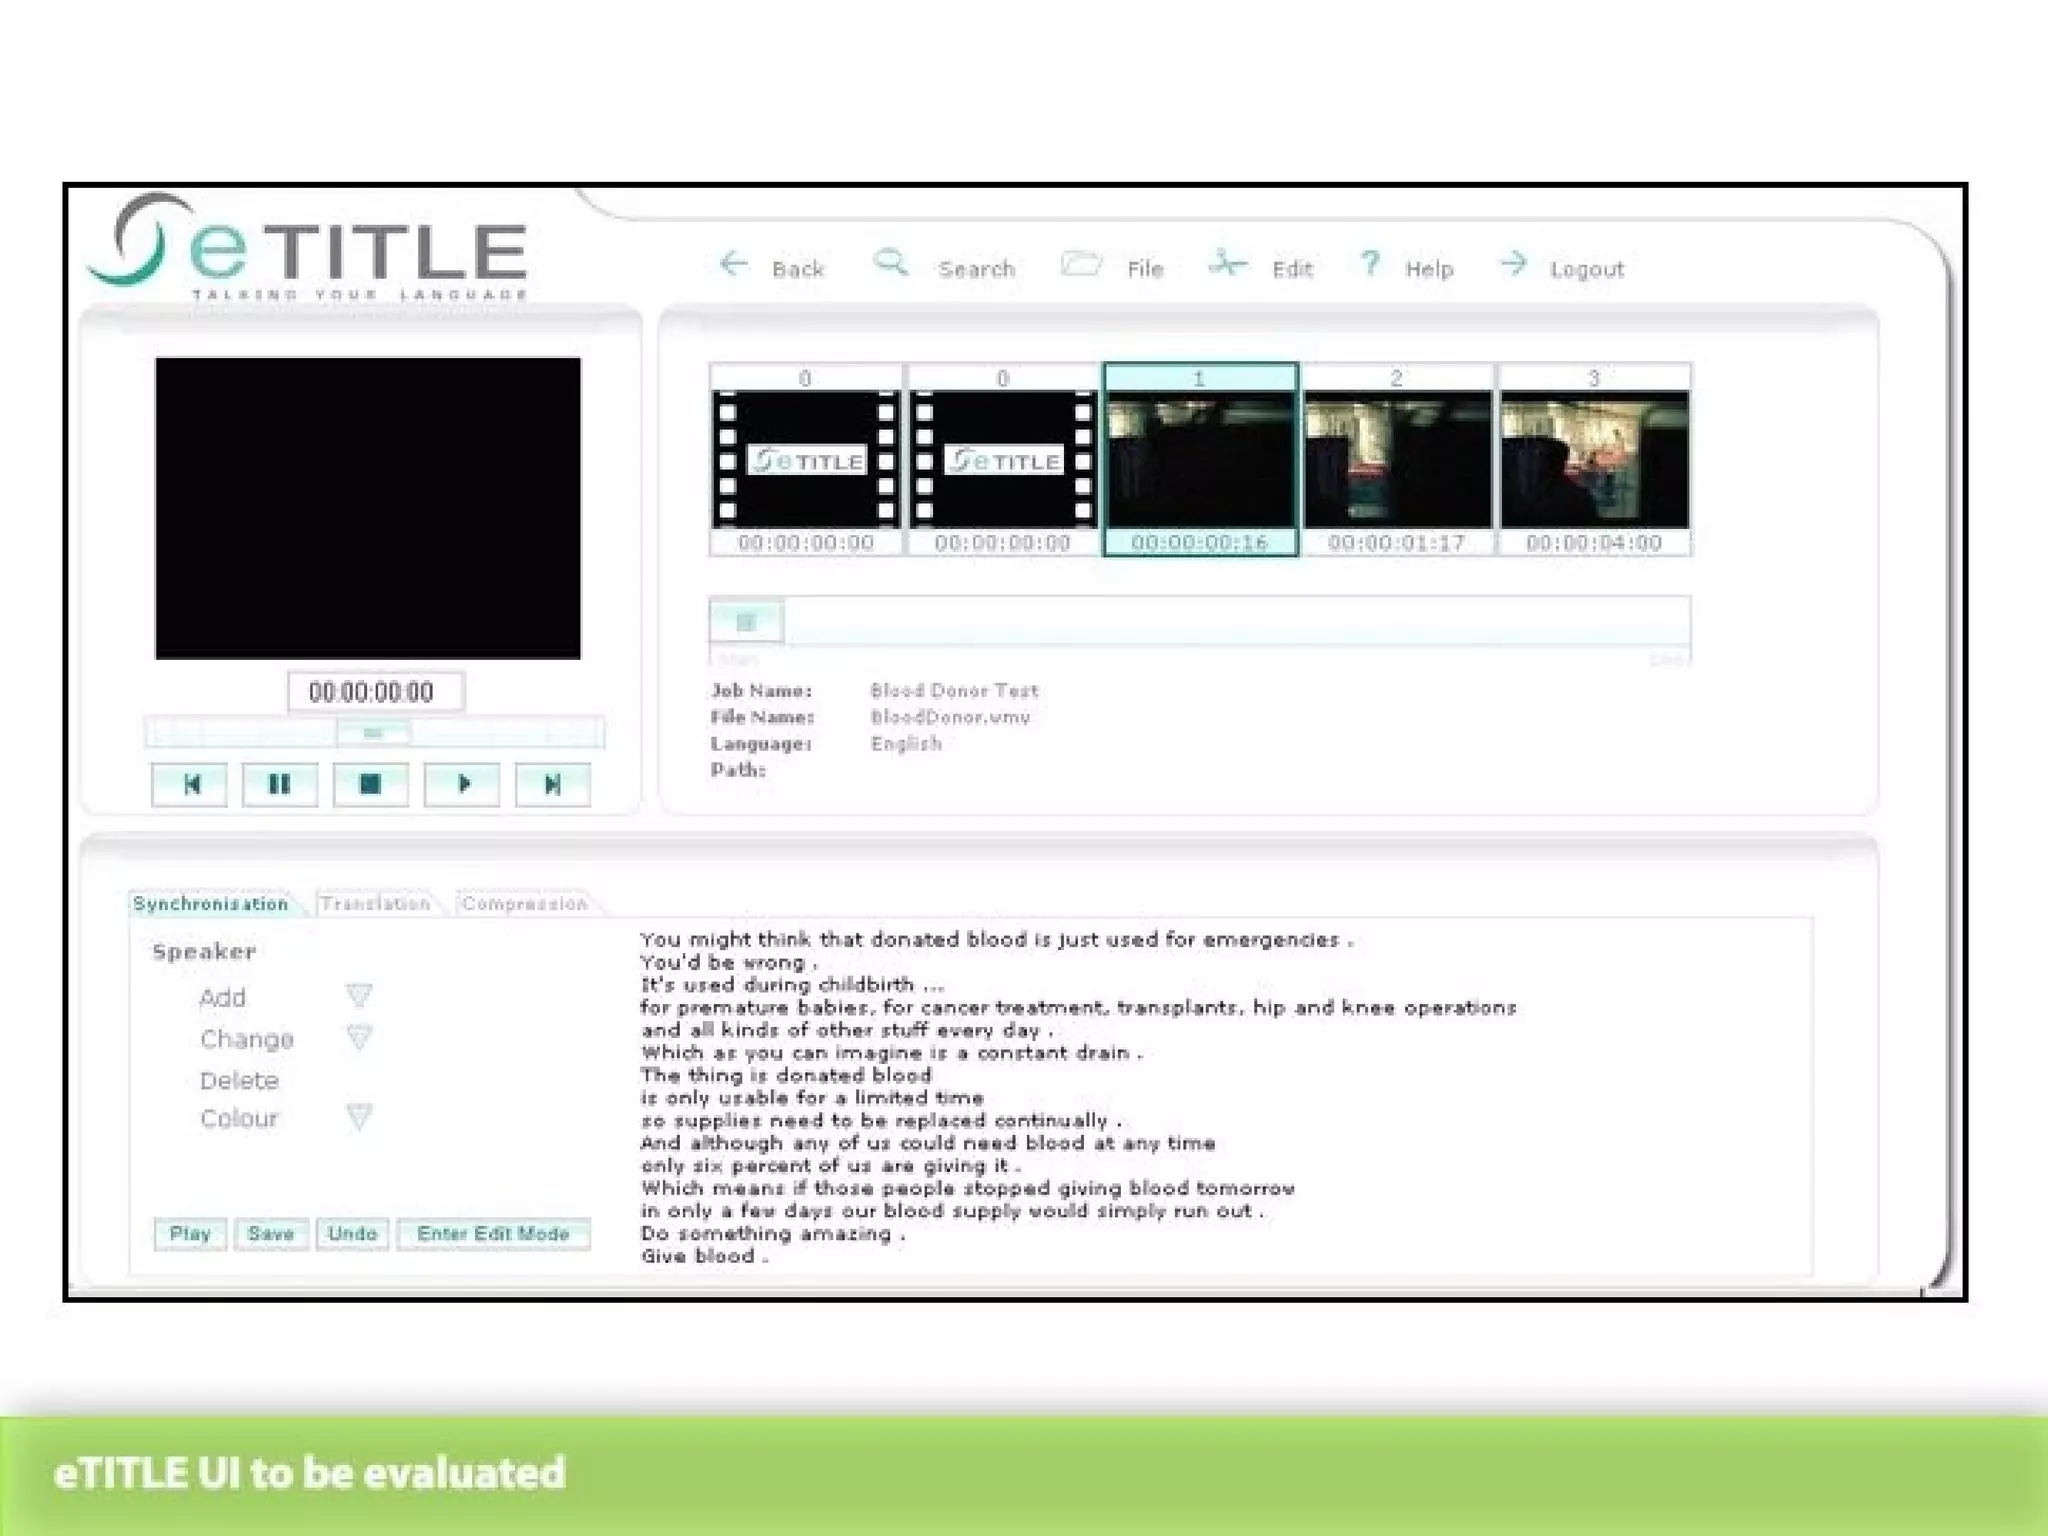The image size is (2048, 1536).
Task: Expand the Add speaker dropdown arrow
Action: click(x=359, y=995)
